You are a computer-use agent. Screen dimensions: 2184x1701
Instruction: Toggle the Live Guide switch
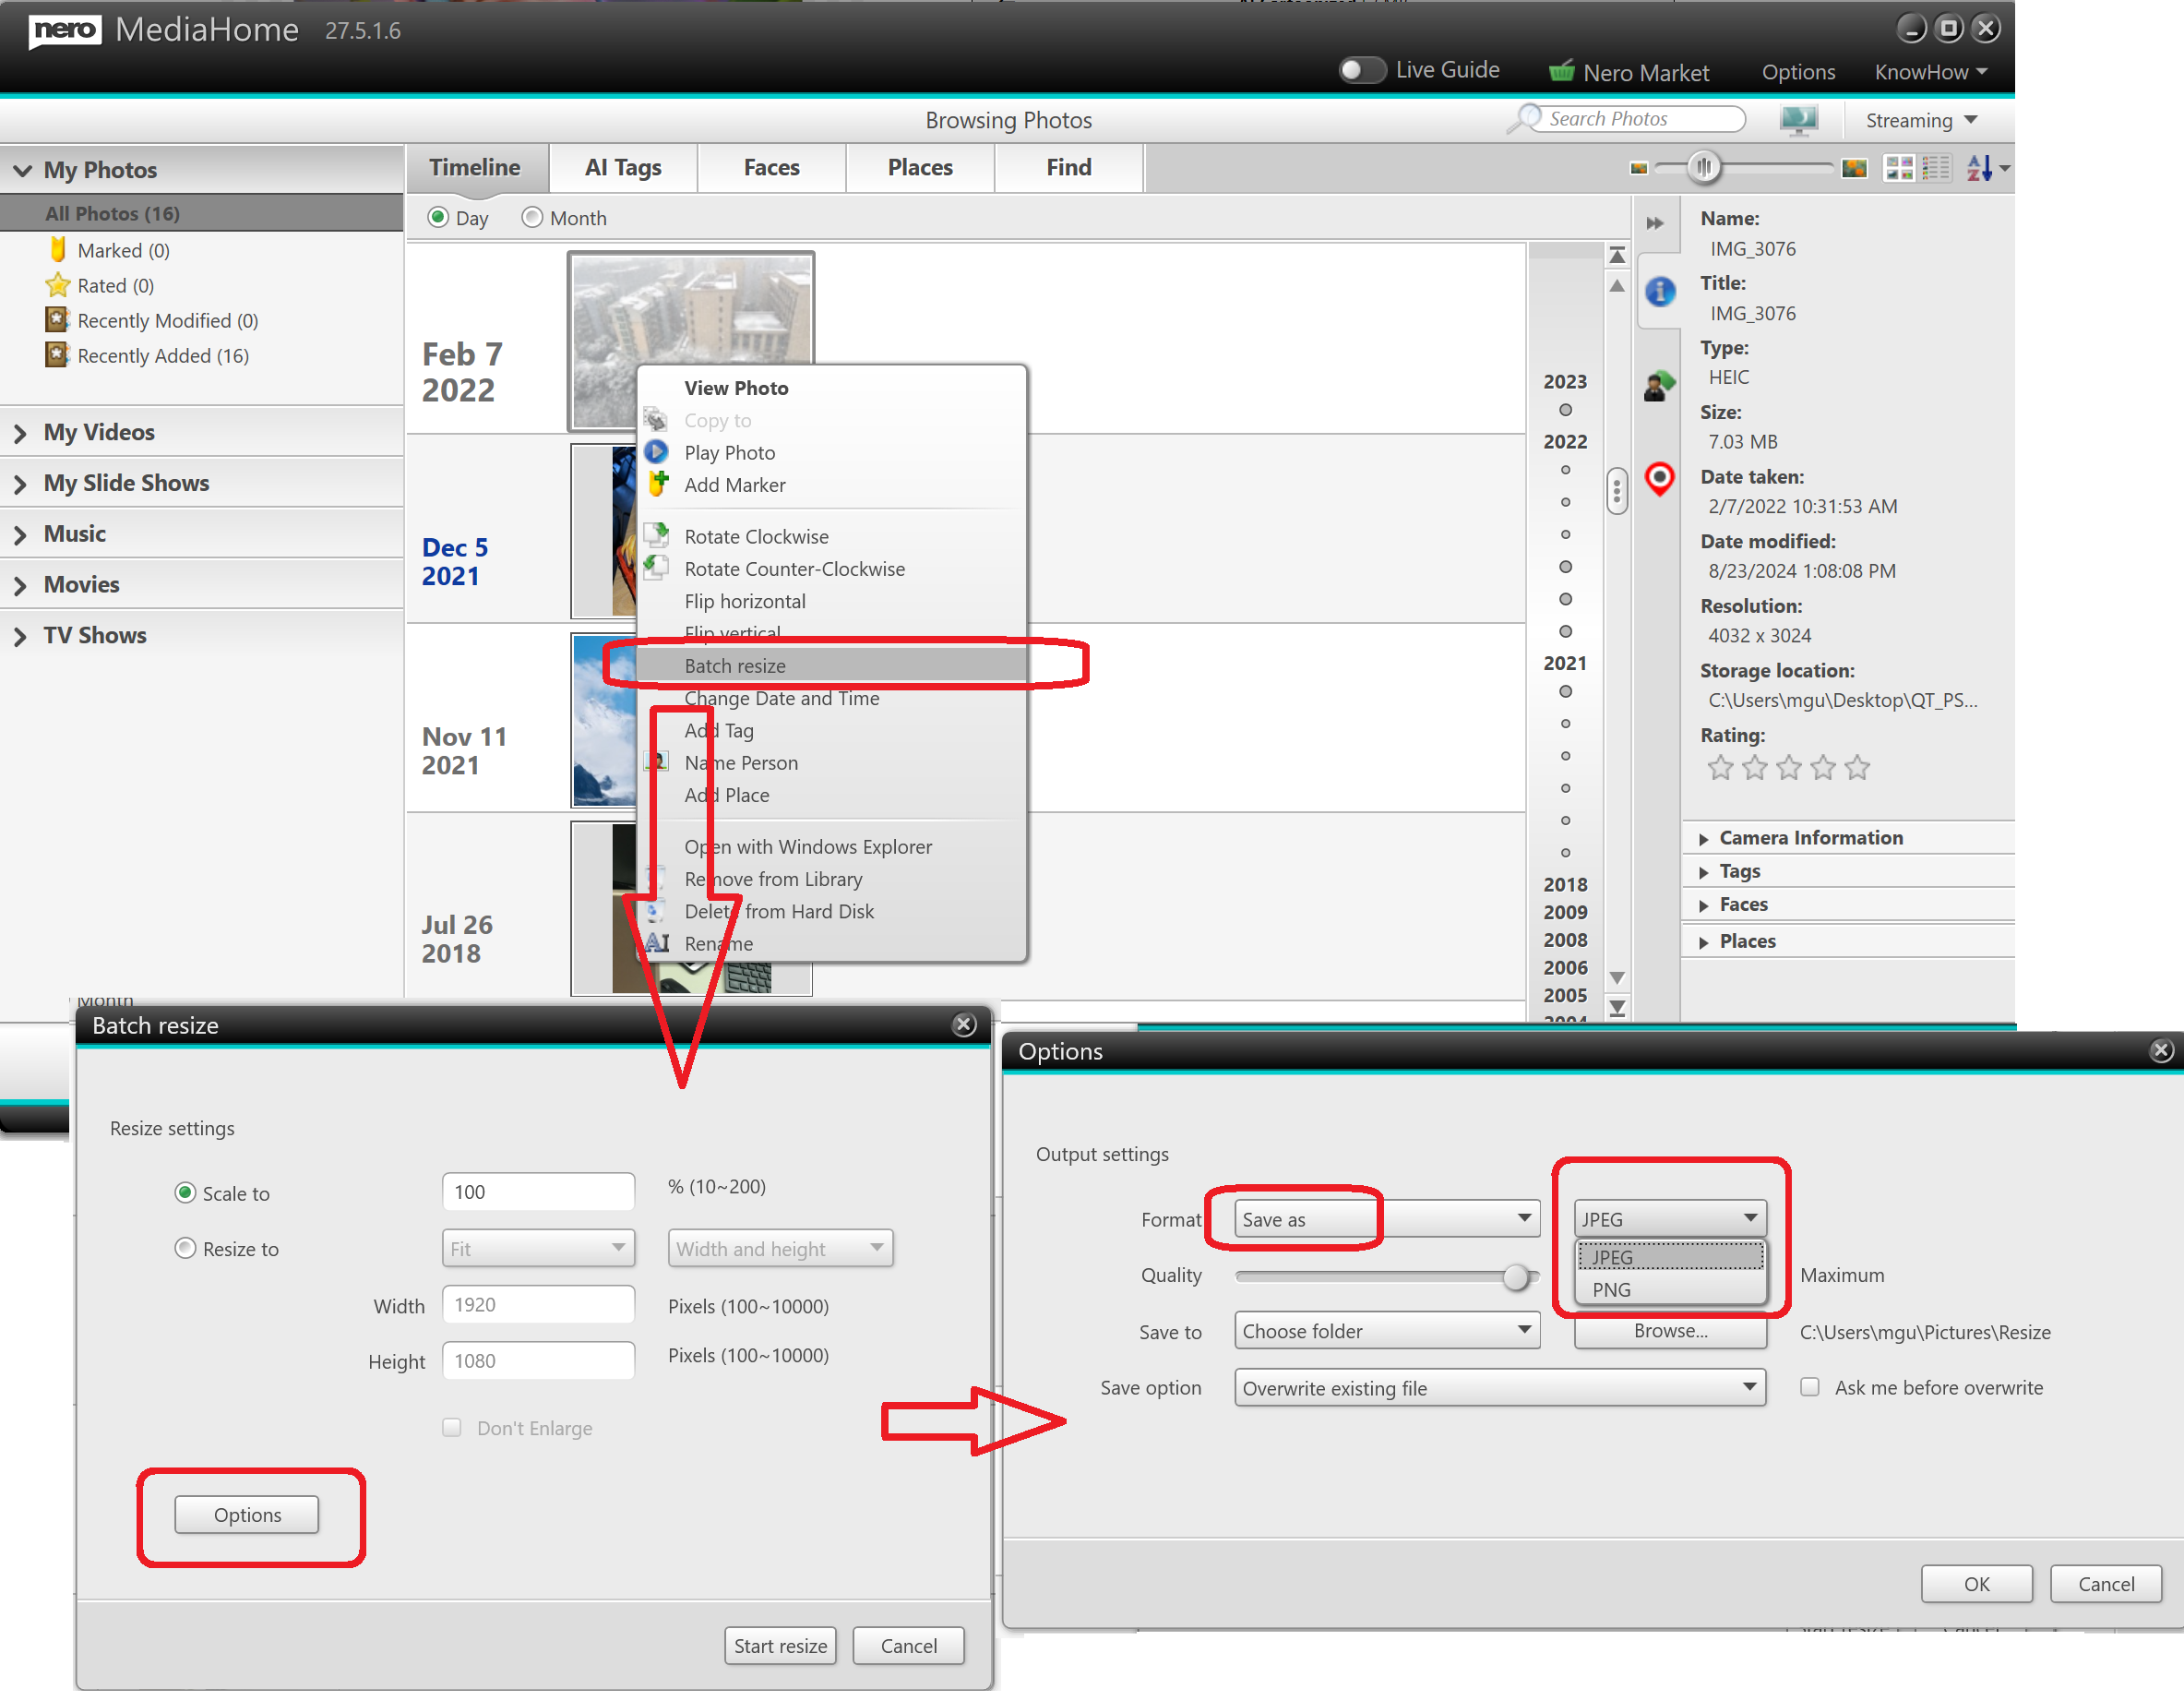tap(1361, 70)
